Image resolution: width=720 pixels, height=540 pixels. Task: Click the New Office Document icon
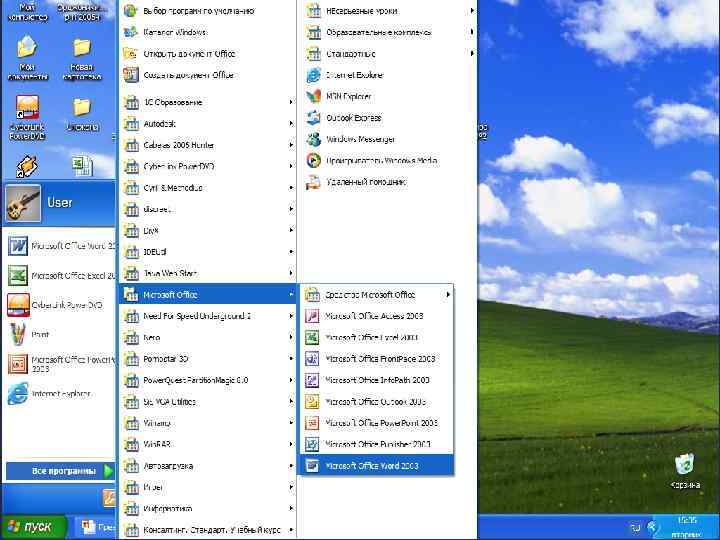pyautogui.click(x=131, y=75)
